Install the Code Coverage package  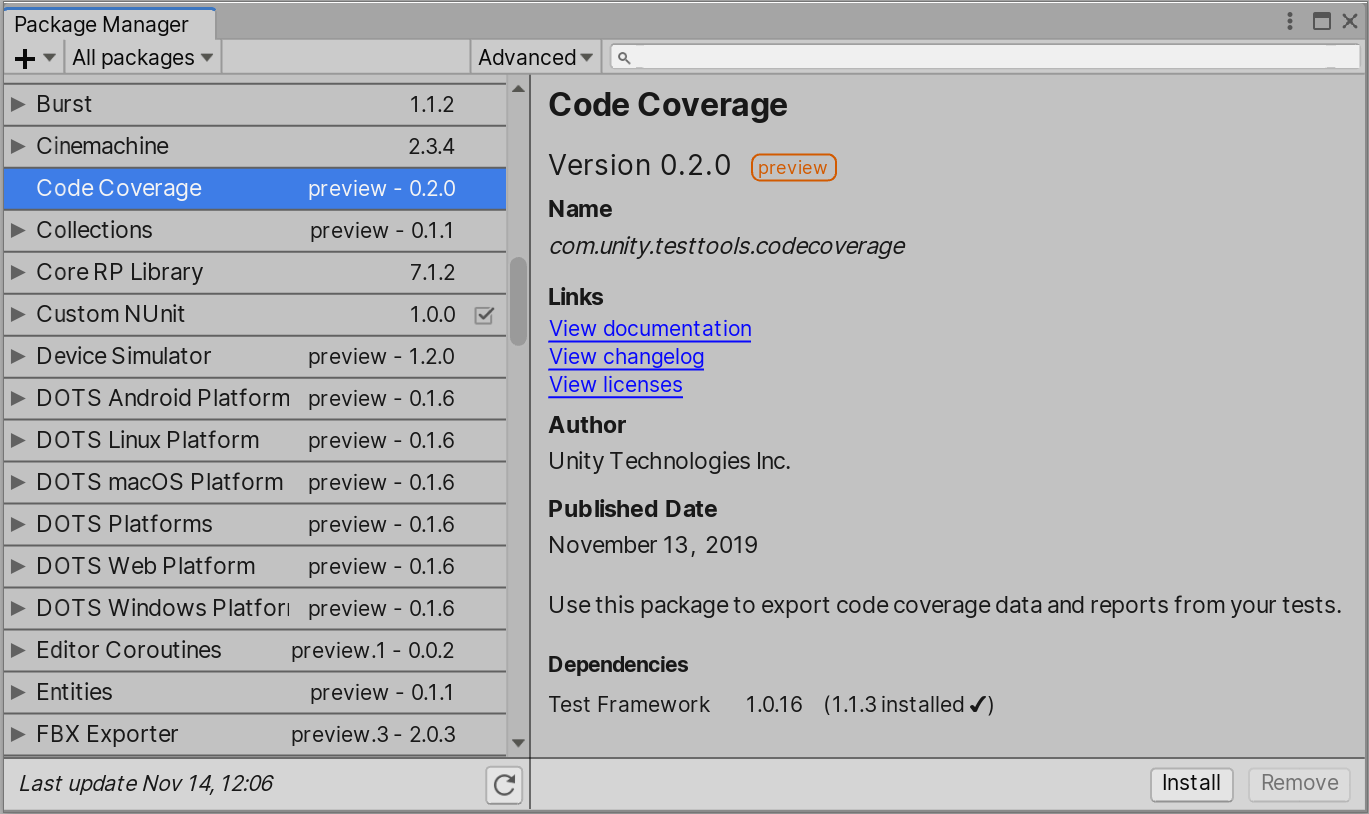click(1191, 784)
